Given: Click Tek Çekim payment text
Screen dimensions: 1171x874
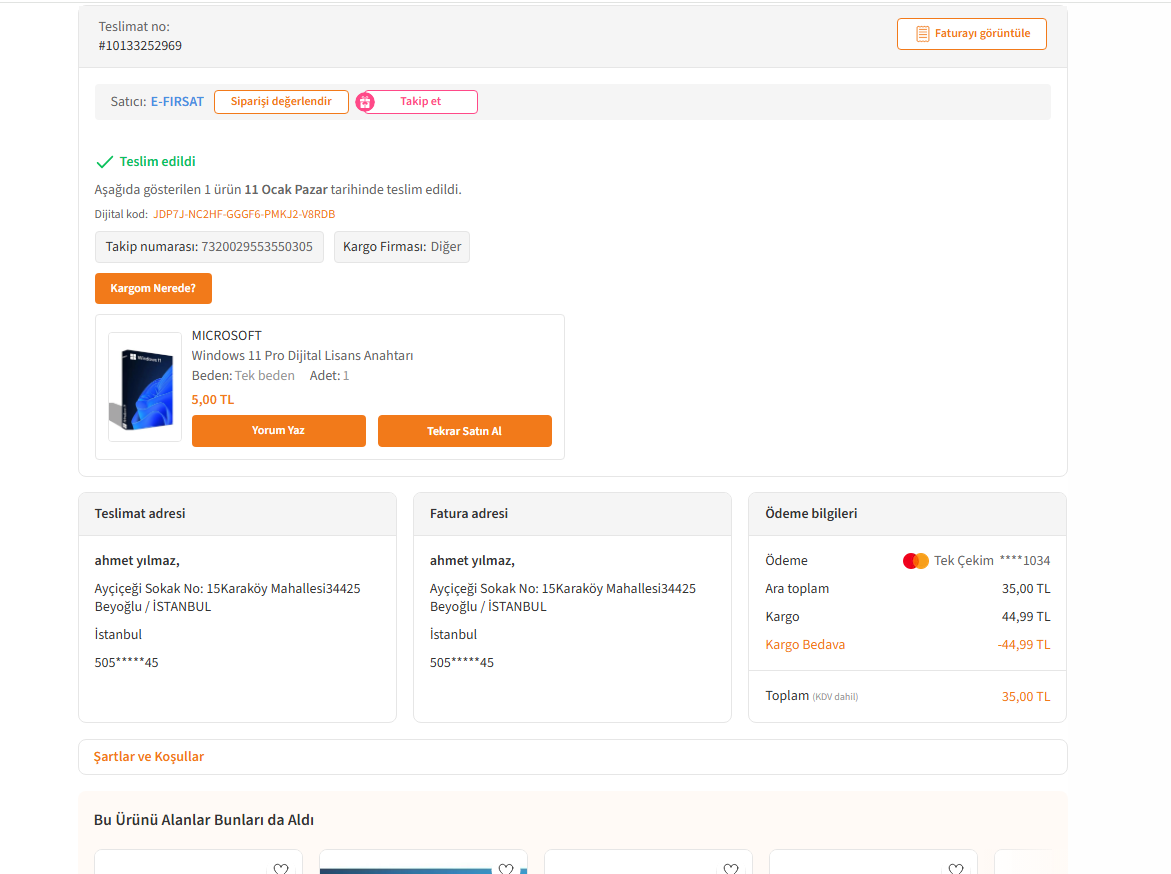Looking at the screenshot, I should [x=963, y=560].
